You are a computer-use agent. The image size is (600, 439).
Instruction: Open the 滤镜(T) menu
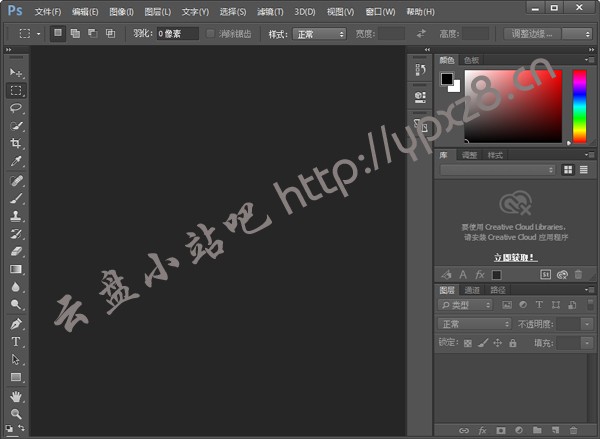pos(270,12)
